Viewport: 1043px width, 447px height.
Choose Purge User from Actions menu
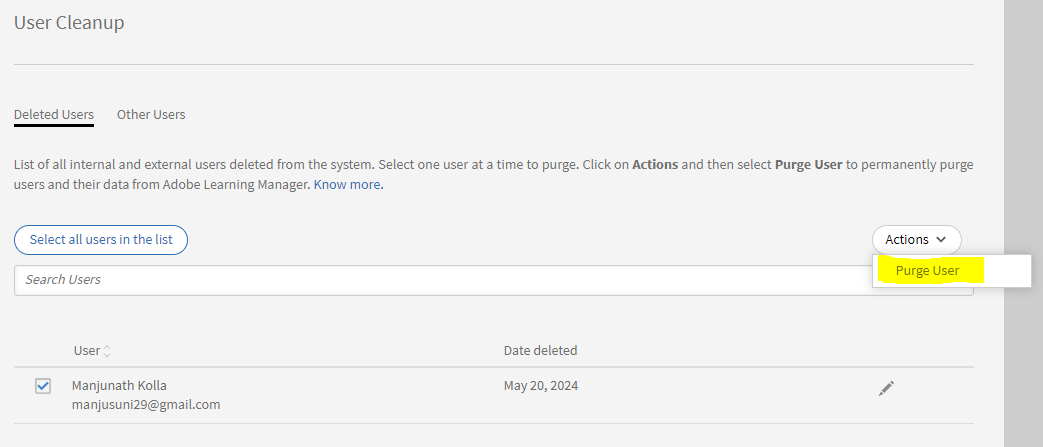point(927,271)
